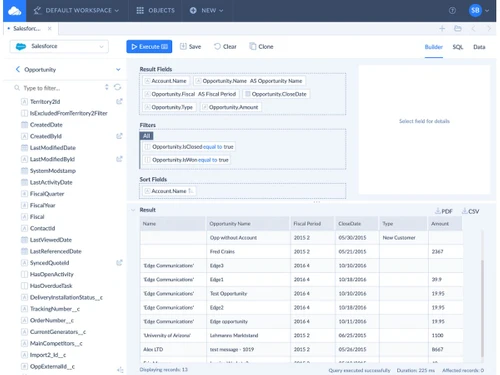Open SyncedQuoteId relation link icon
The height and width of the screenshot is (375, 500).
tap(119, 263)
